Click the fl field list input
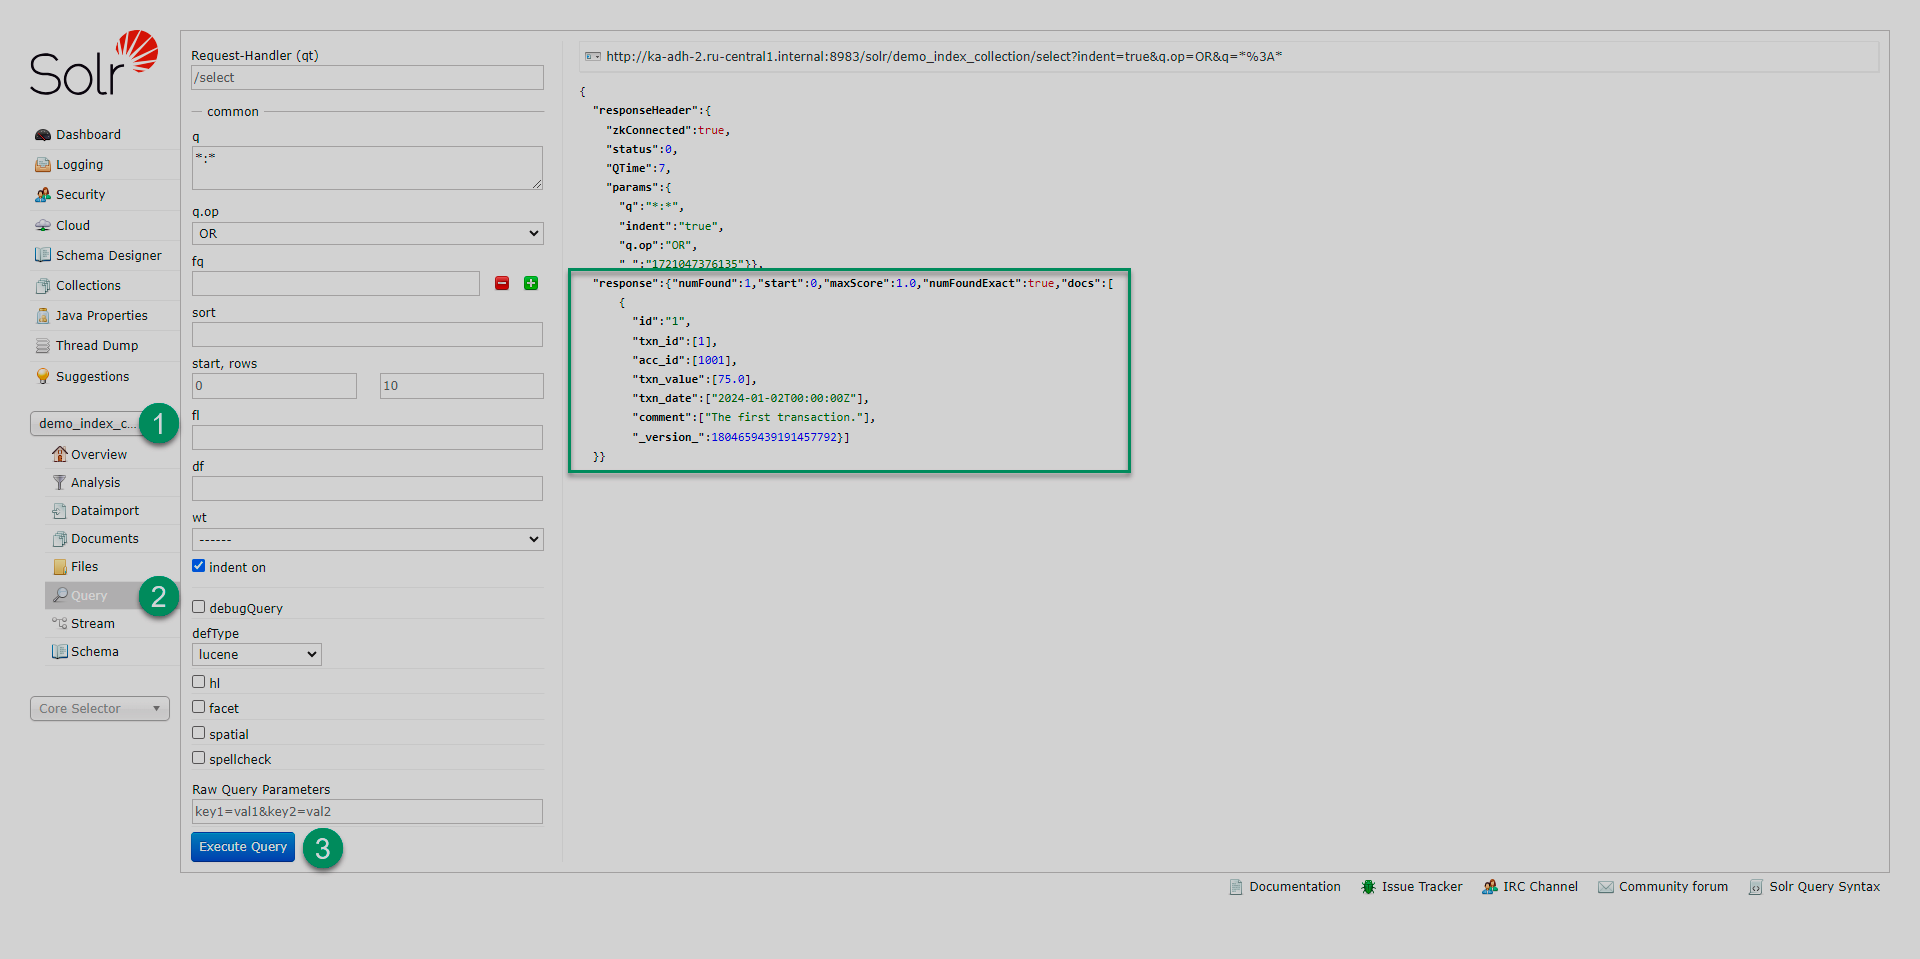Image resolution: width=1920 pixels, height=959 pixels. [x=367, y=438]
